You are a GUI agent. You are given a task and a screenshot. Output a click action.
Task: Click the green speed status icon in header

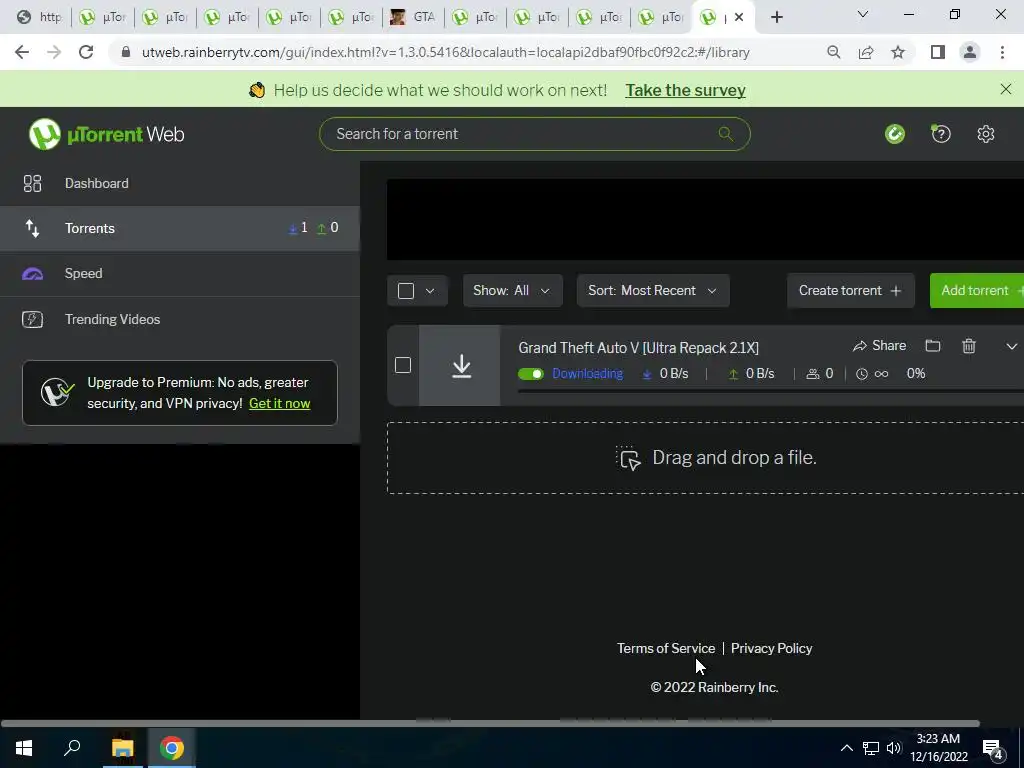[x=895, y=134]
